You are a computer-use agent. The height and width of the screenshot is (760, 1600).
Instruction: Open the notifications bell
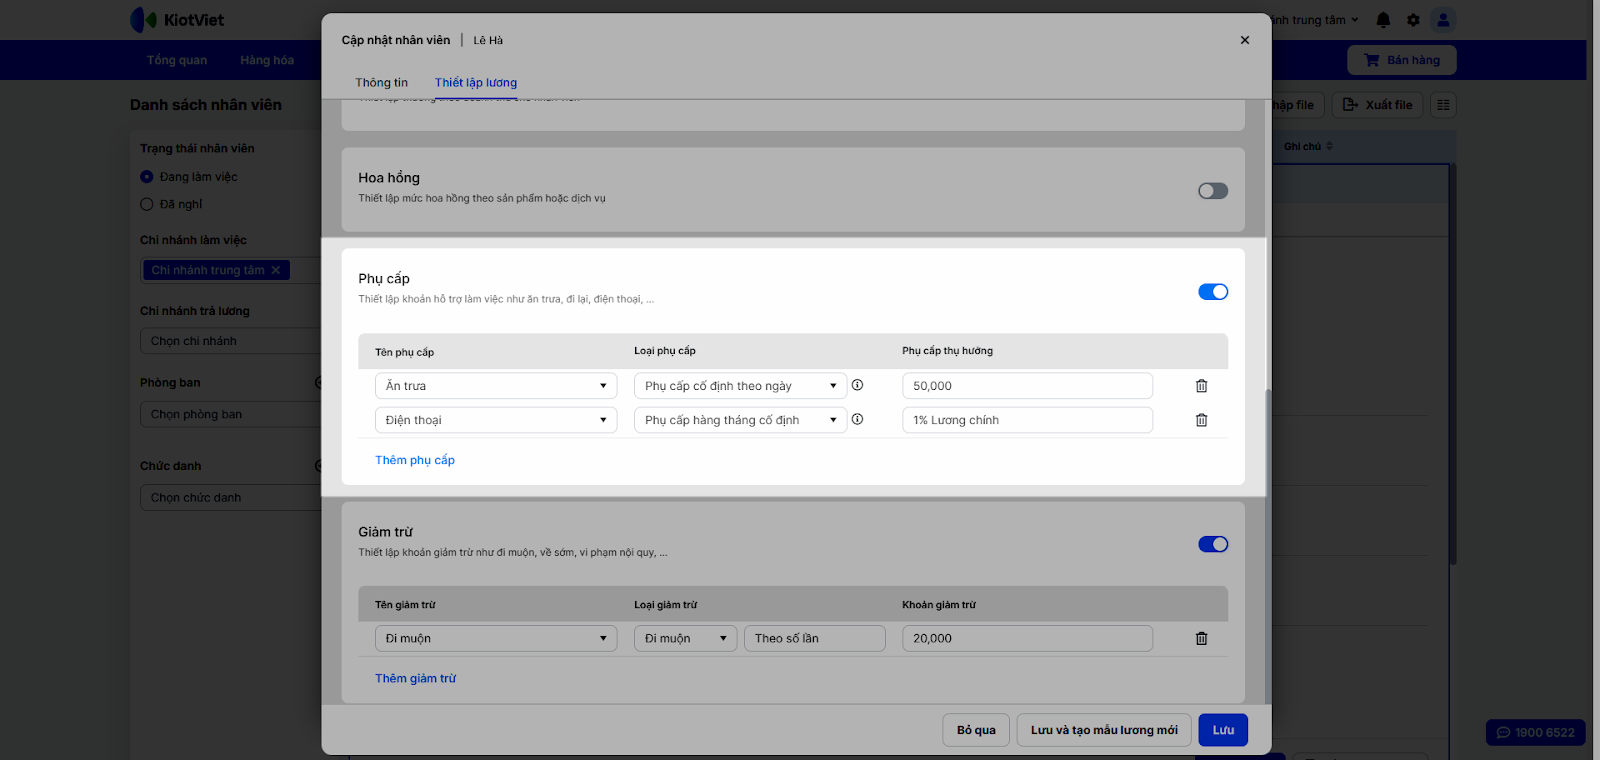click(x=1383, y=20)
